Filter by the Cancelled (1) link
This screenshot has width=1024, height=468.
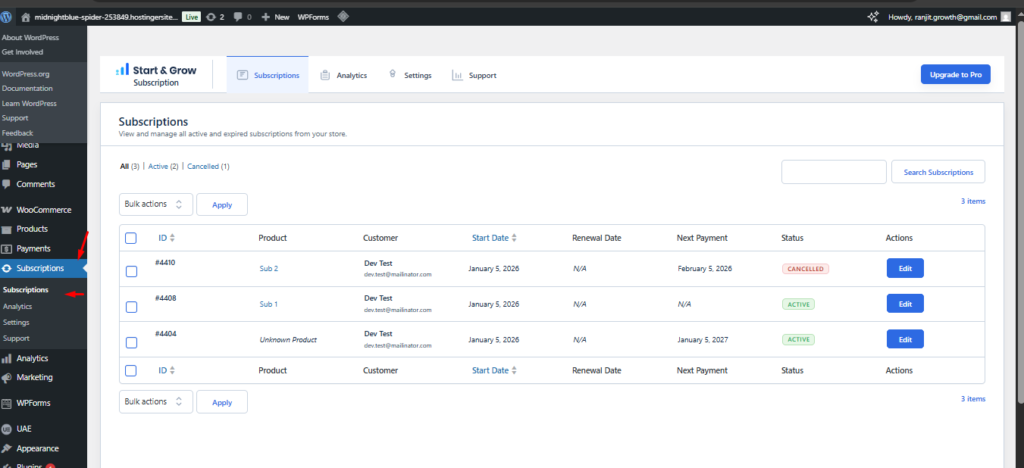[208, 166]
